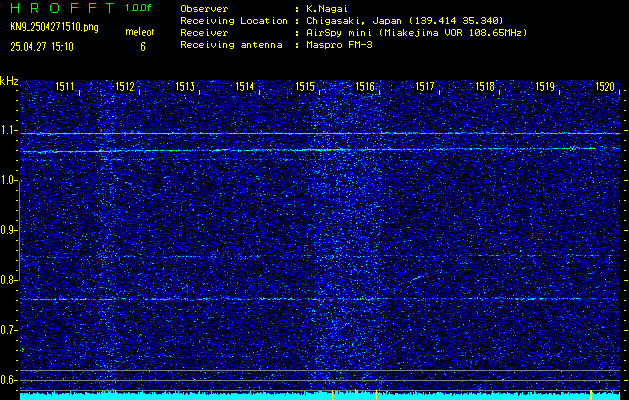
Task: Click the meteor count label above the 6
Action: 140,32
